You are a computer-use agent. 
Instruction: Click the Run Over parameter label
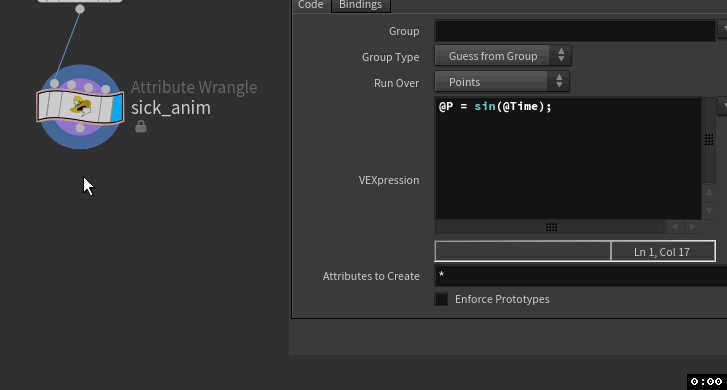[396, 83]
